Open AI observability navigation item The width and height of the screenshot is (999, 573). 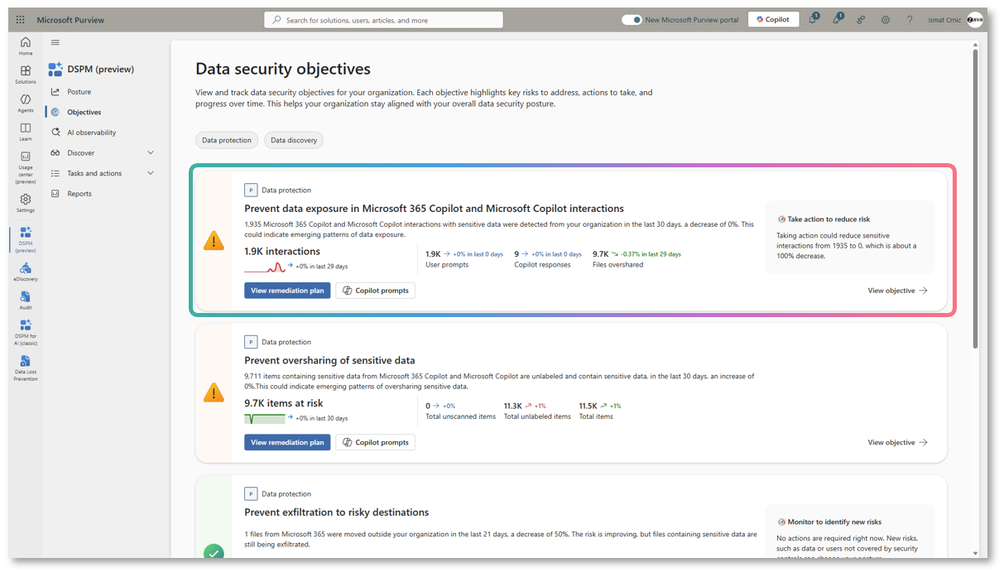click(x=91, y=132)
